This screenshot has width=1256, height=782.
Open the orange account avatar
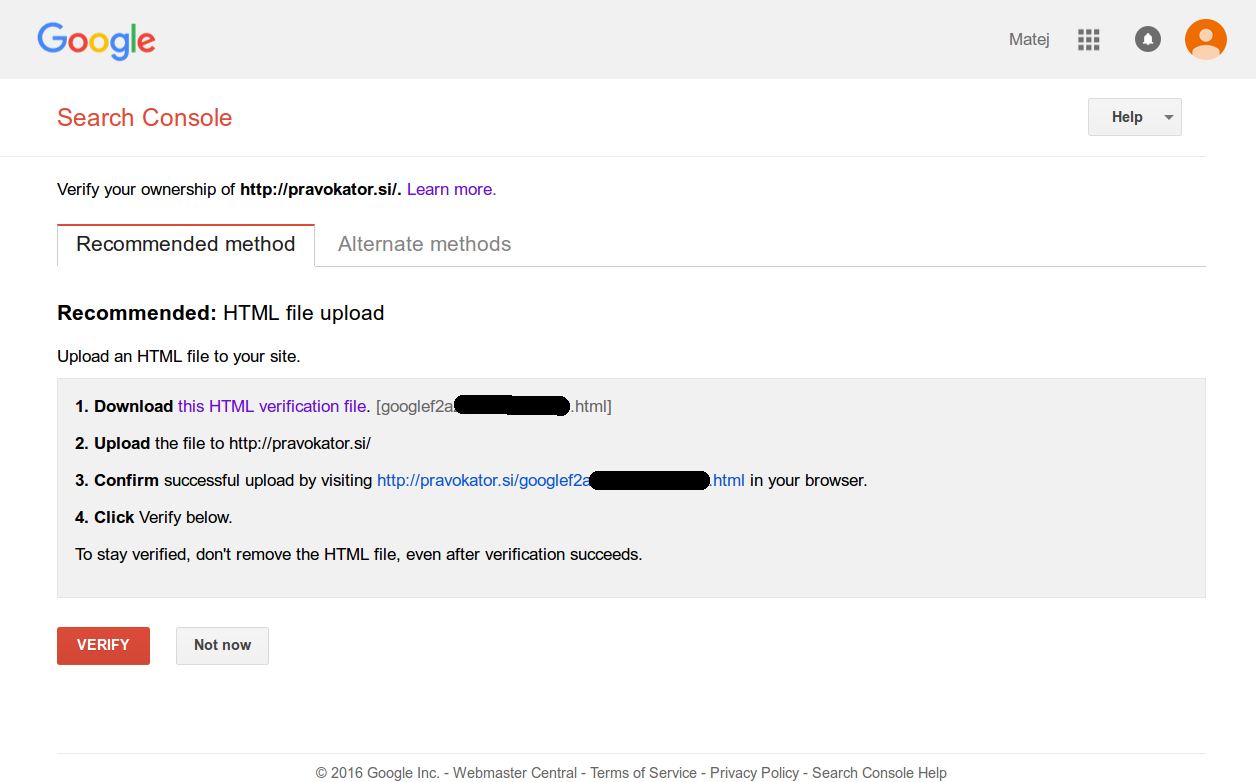pos(1205,40)
